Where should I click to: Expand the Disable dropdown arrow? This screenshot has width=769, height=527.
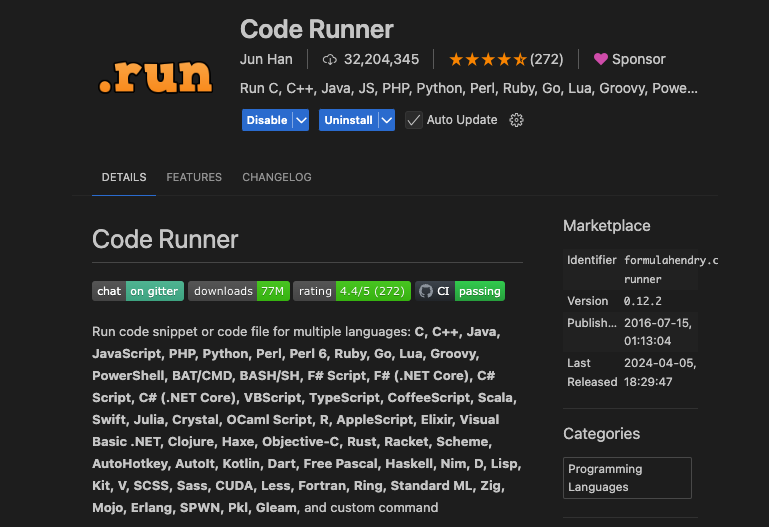pyautogui.click(x=301, y=120)
